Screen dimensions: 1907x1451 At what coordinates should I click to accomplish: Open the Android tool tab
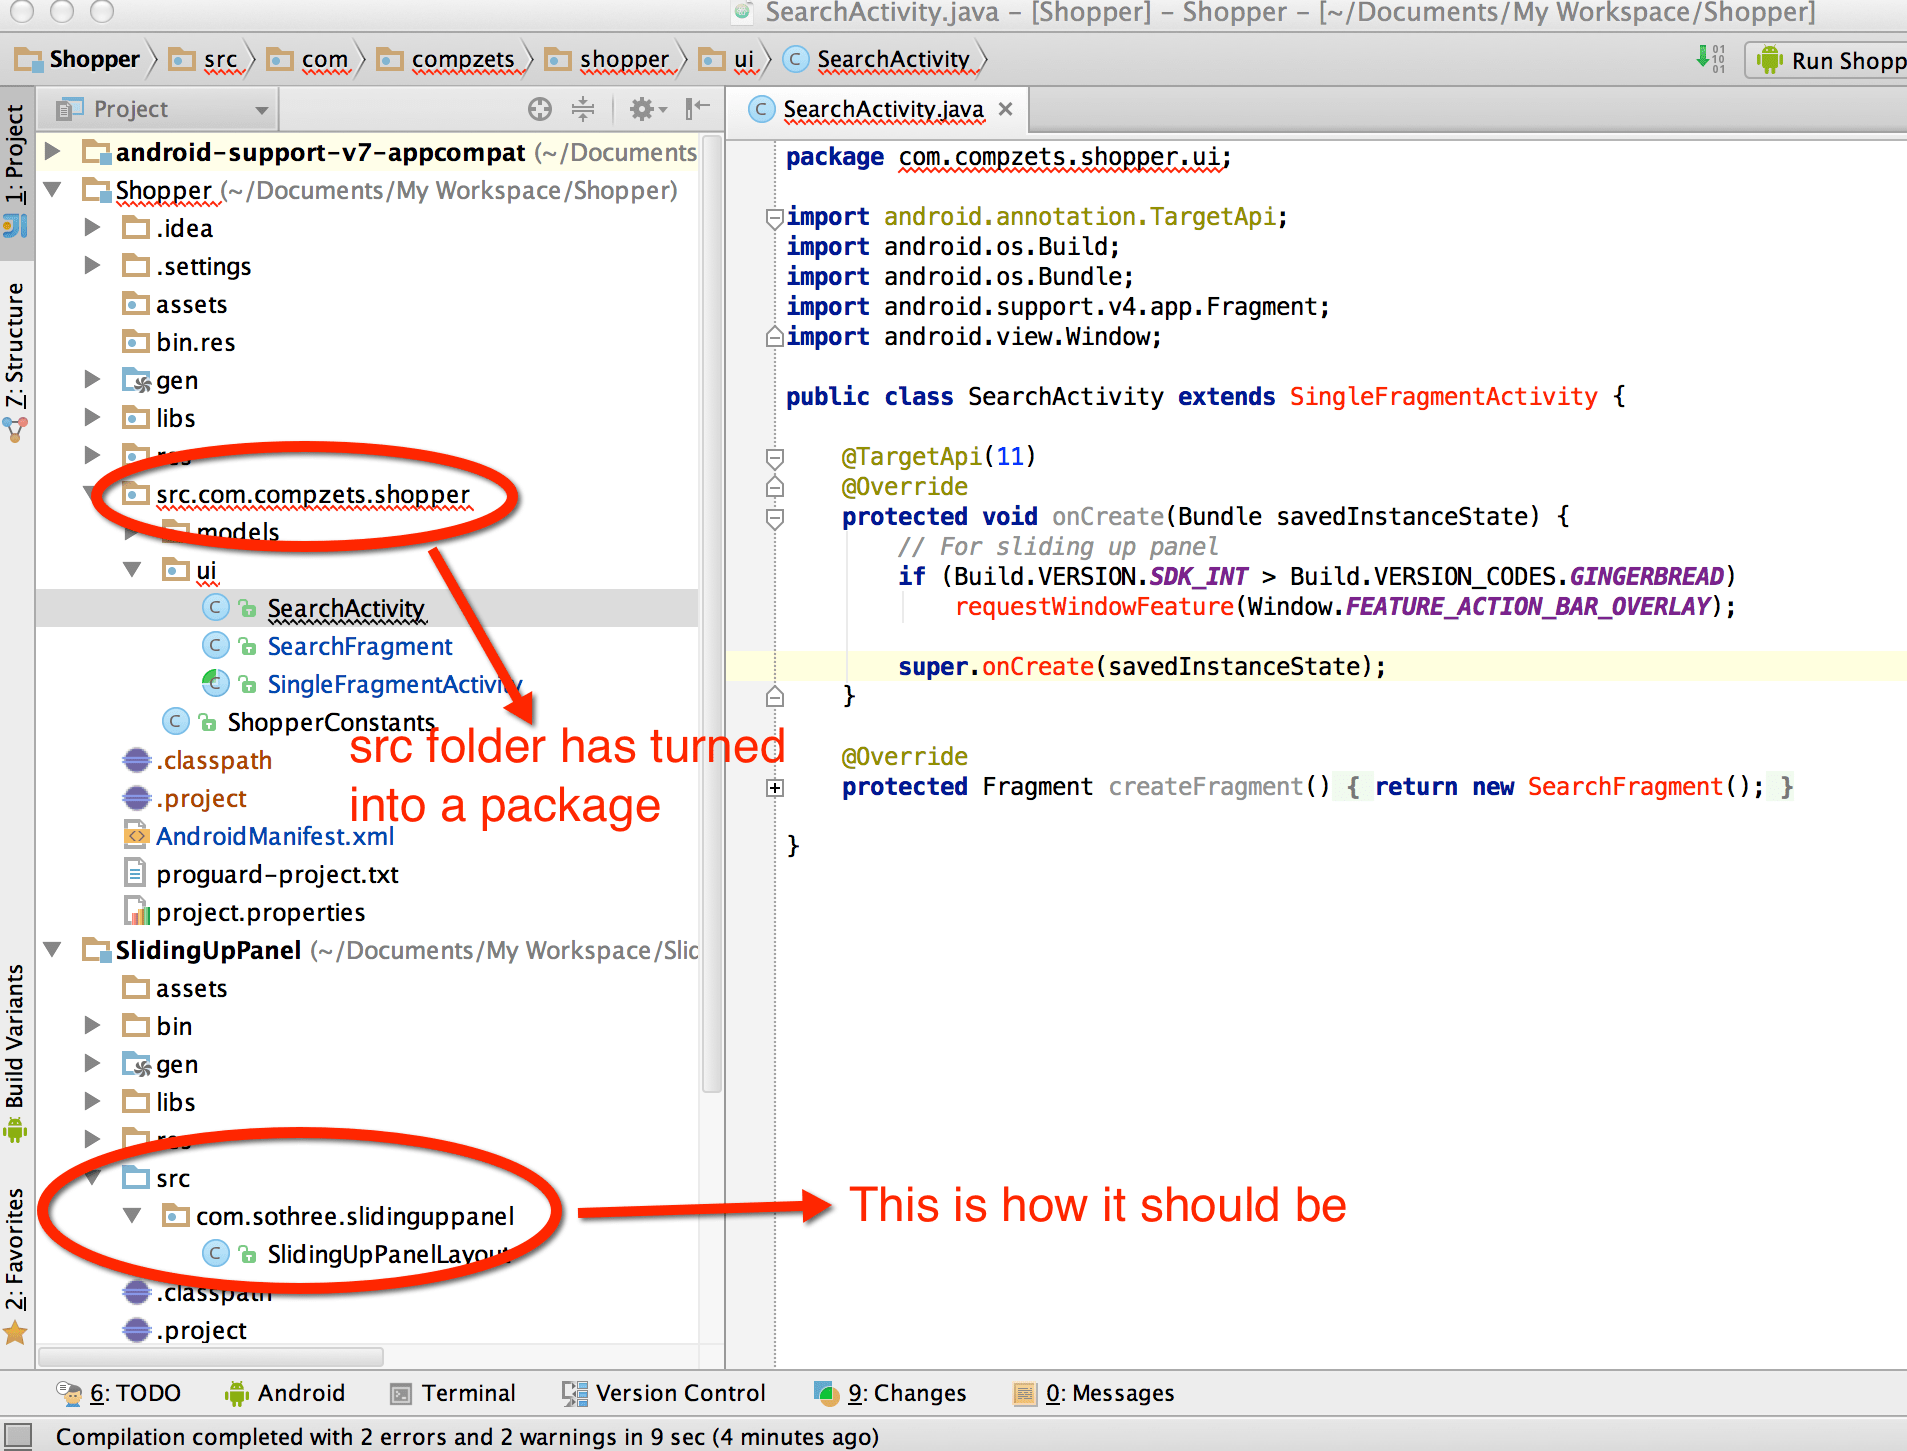[x=285, y=1393]
